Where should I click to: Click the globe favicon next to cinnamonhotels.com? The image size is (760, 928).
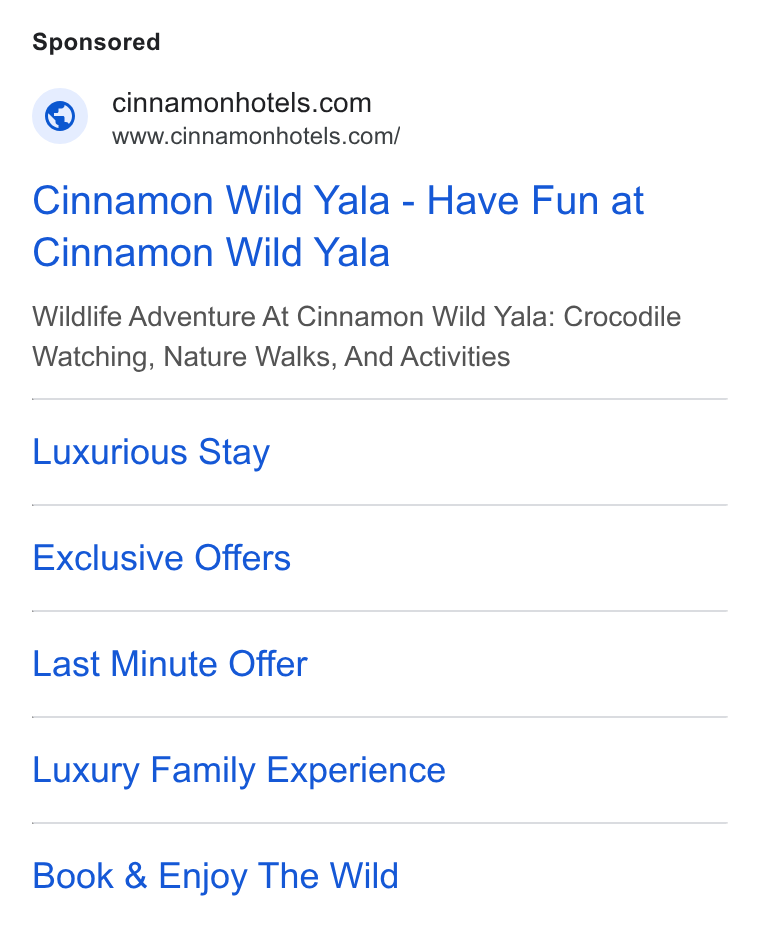60,116
